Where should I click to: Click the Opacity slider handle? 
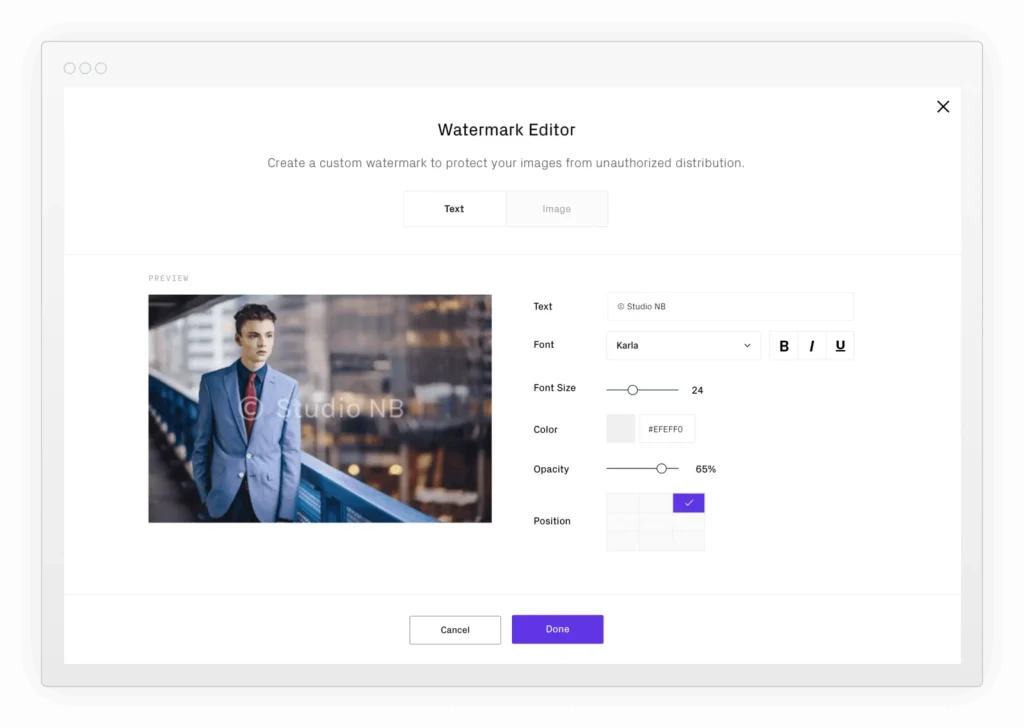click(661, 468)
